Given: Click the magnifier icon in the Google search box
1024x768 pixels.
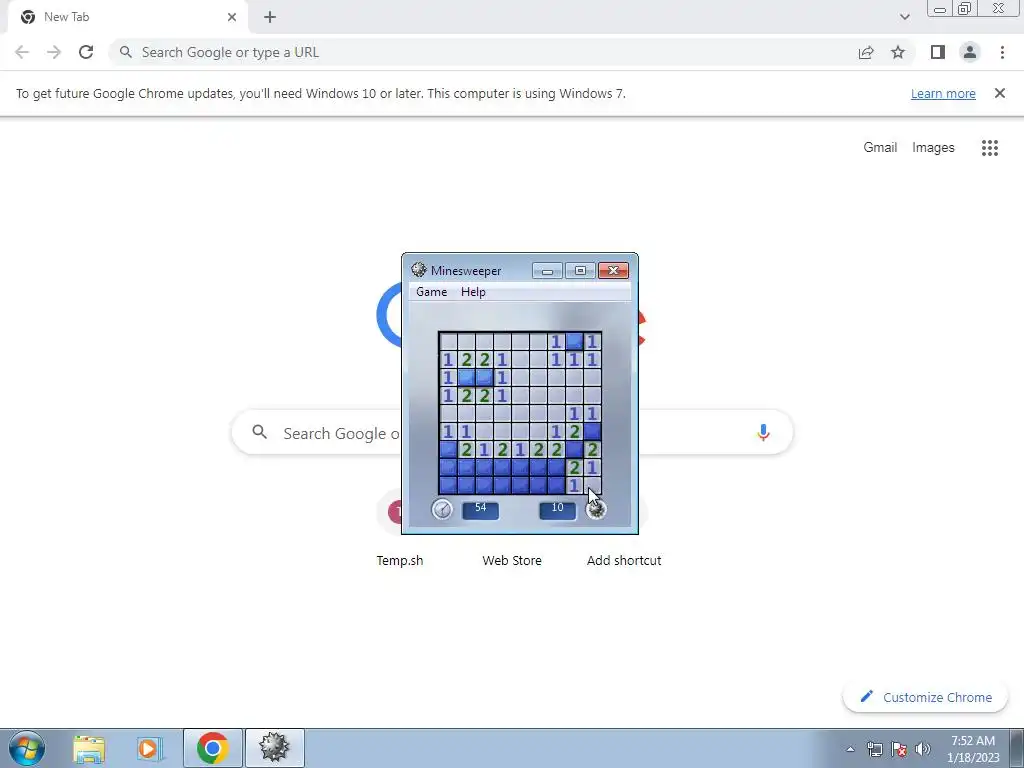Looking at the screenshot, I should [x=259, y=432].
